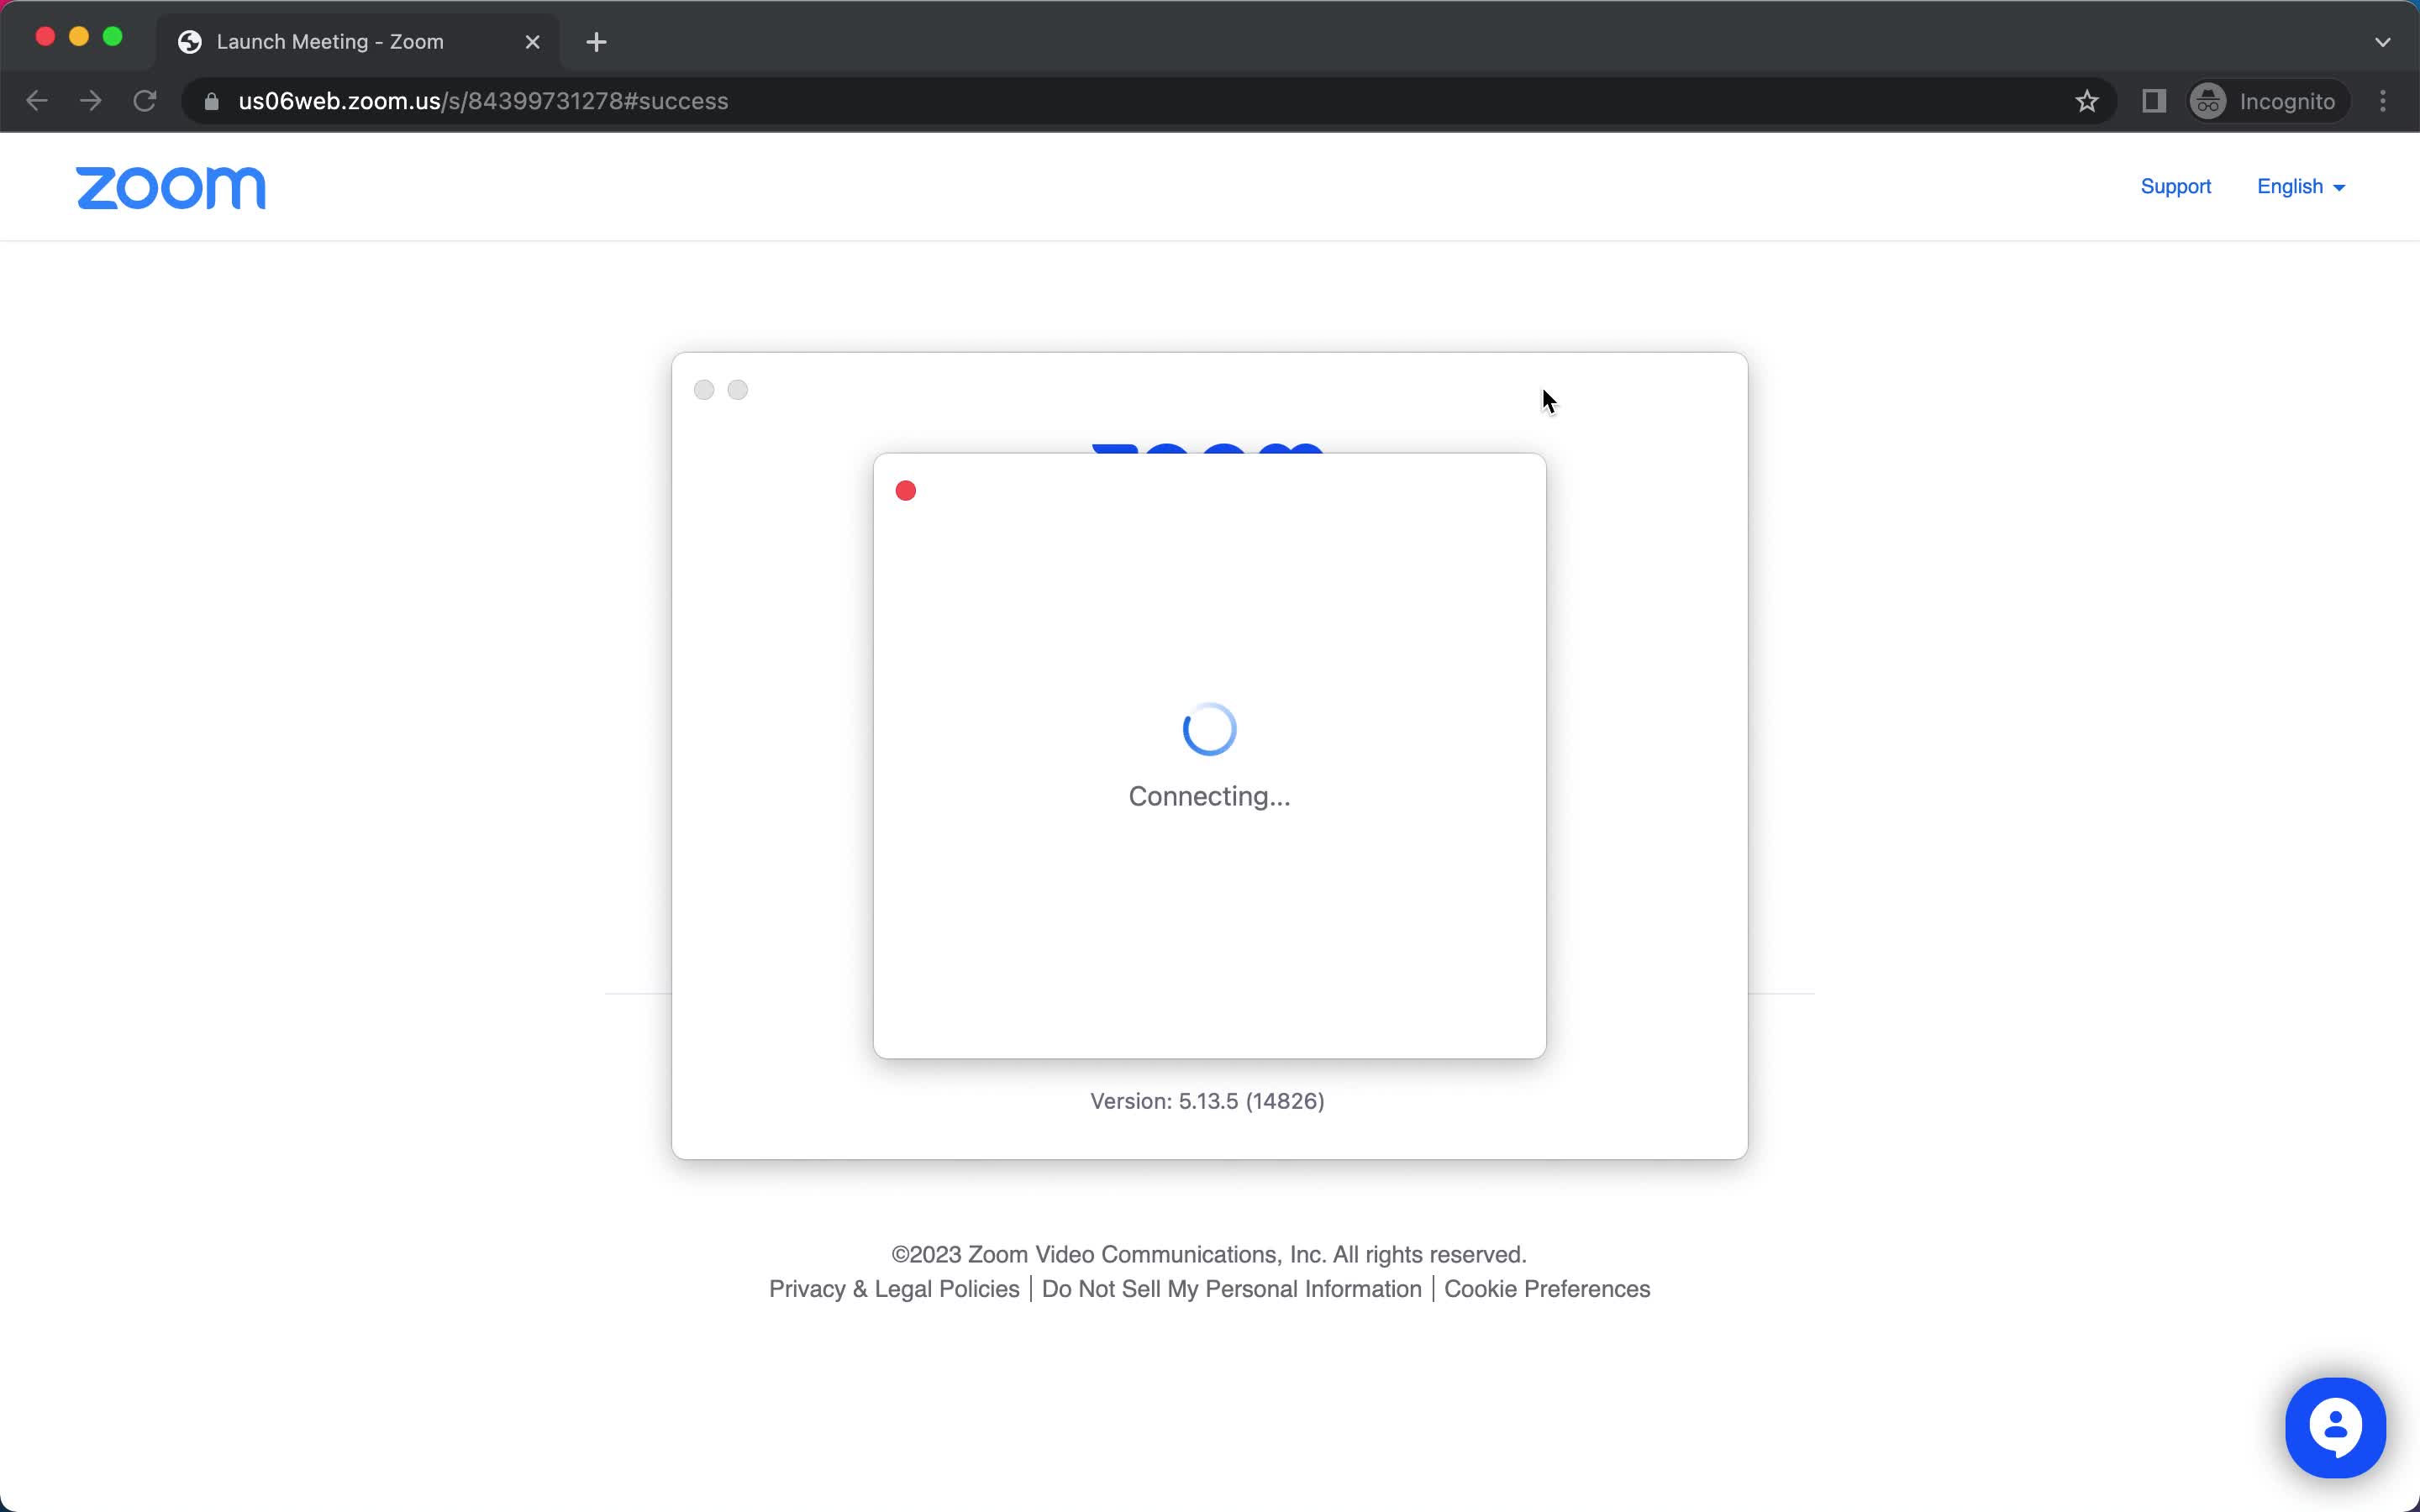
Task: Click Do Not Sell My Personal Information
Action: pos(1230,1289)
